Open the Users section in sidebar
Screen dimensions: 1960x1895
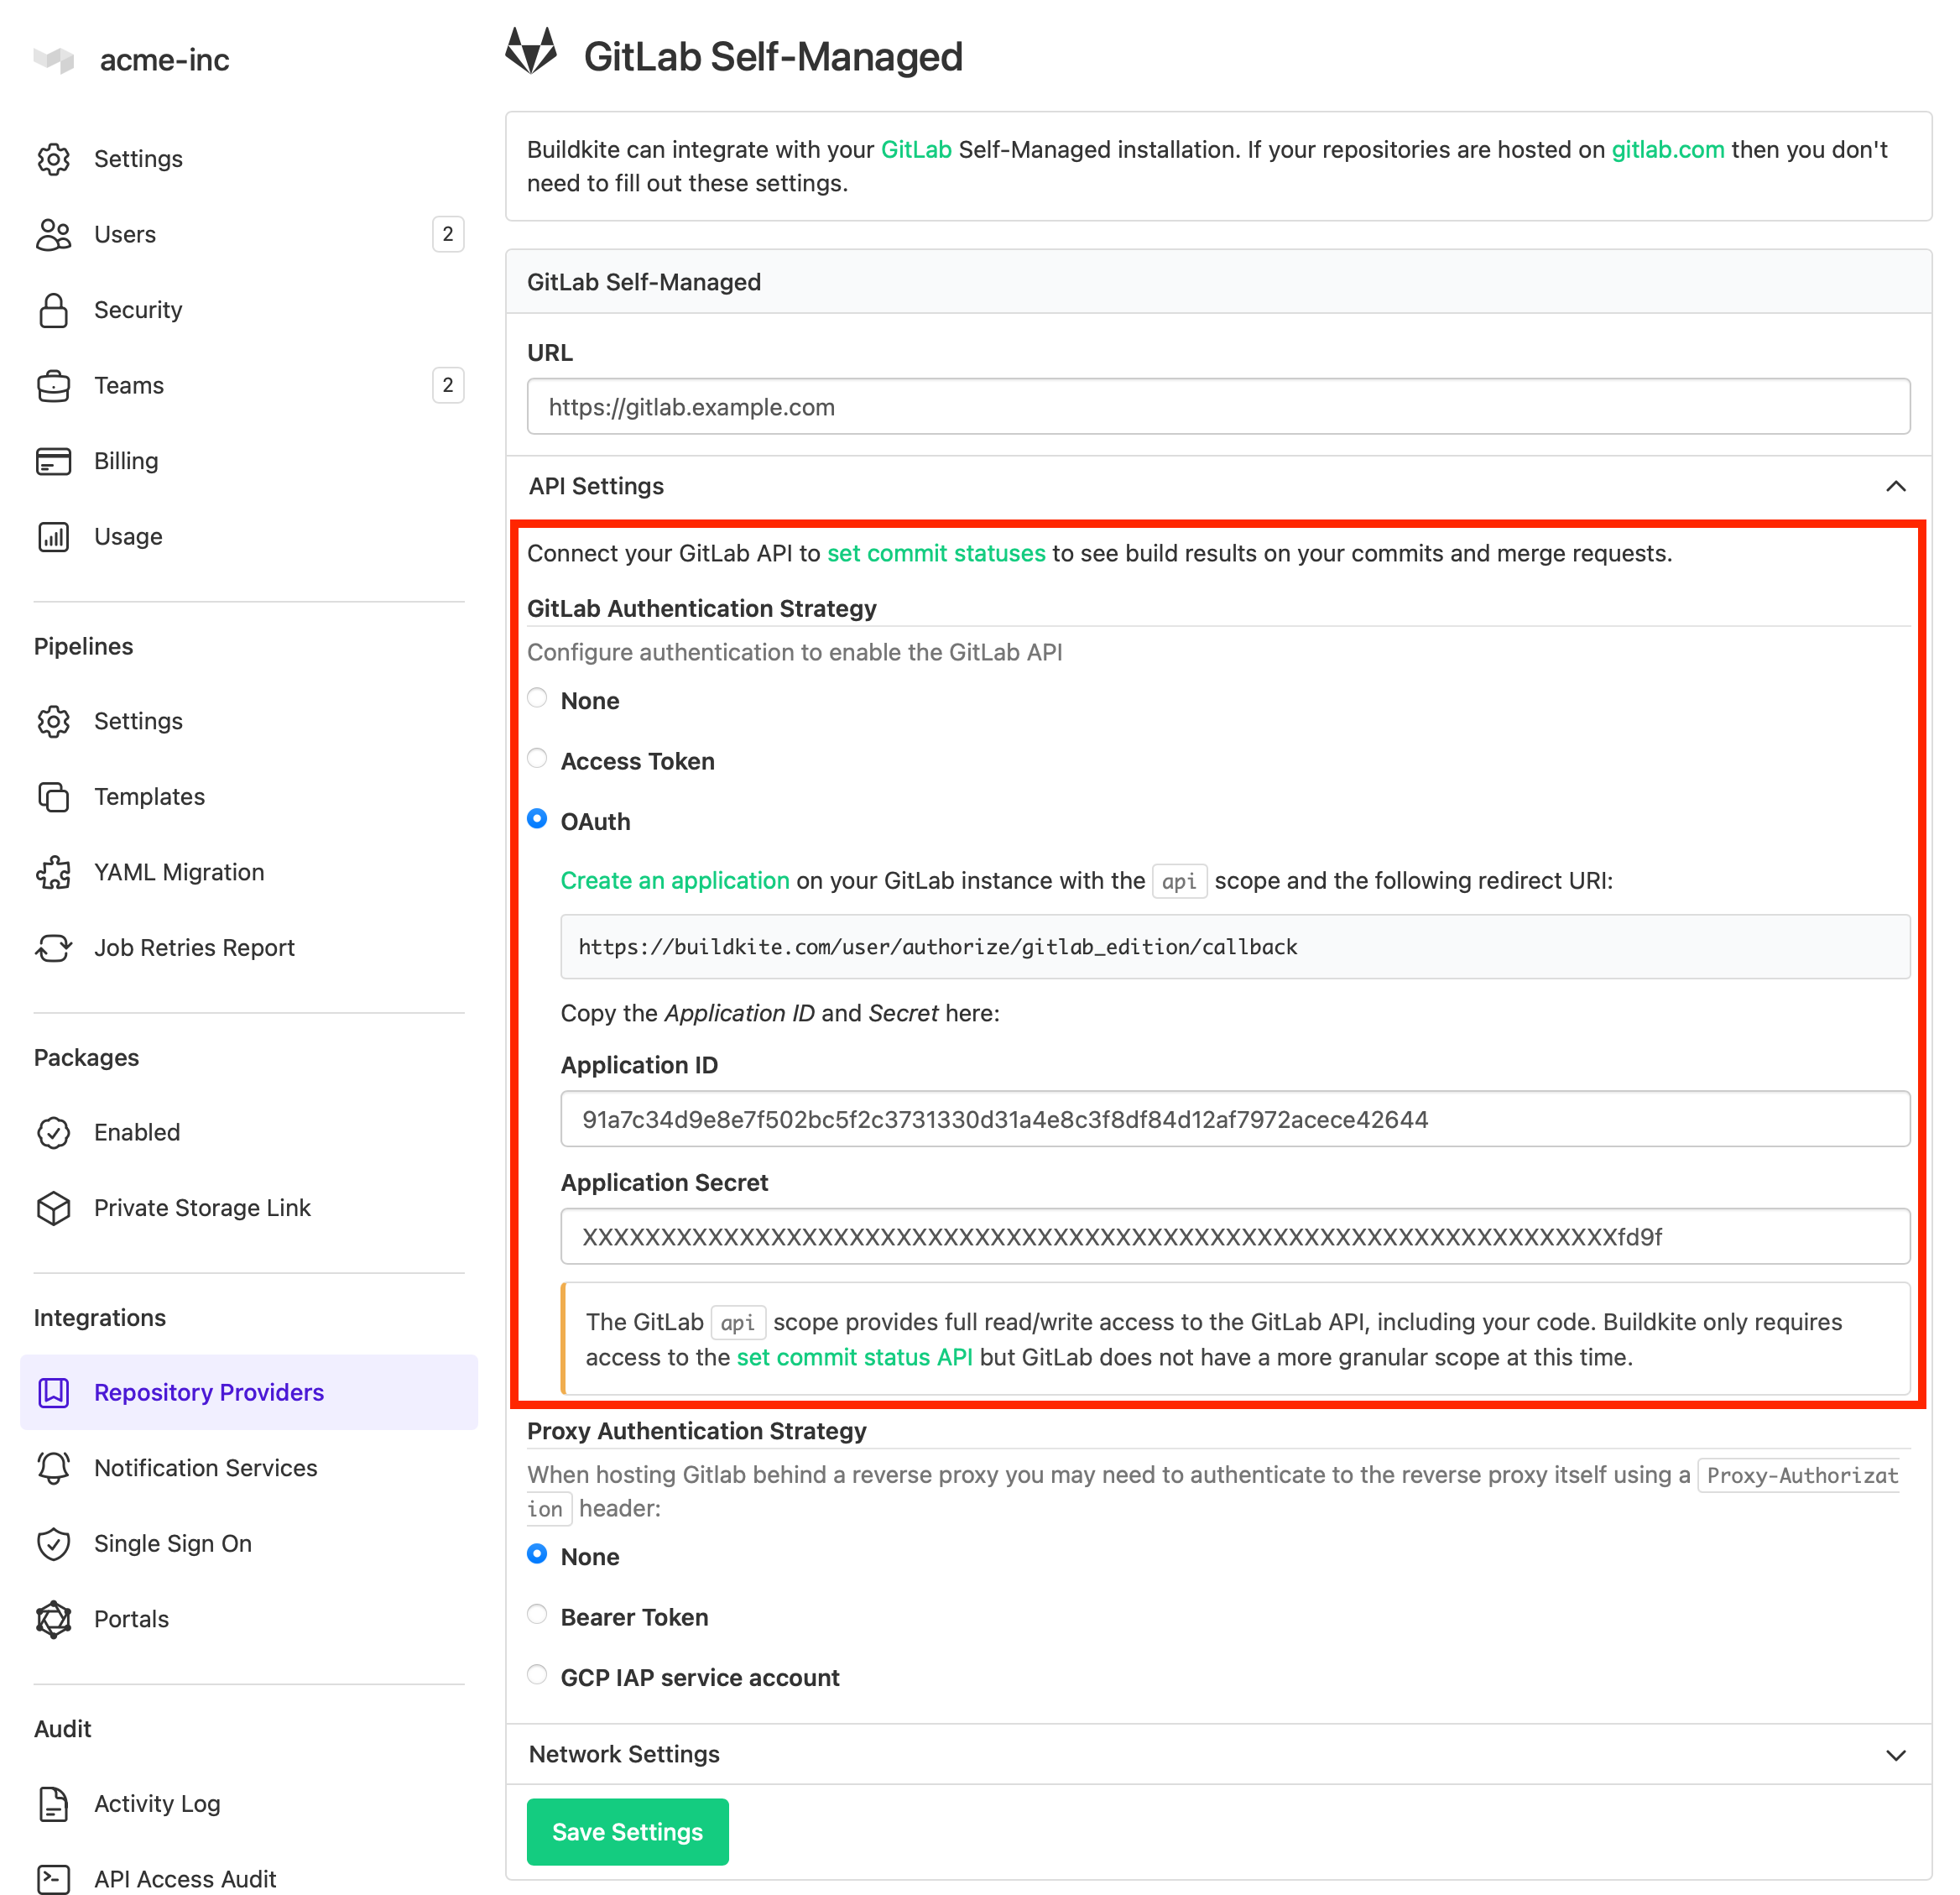(124, 234)
